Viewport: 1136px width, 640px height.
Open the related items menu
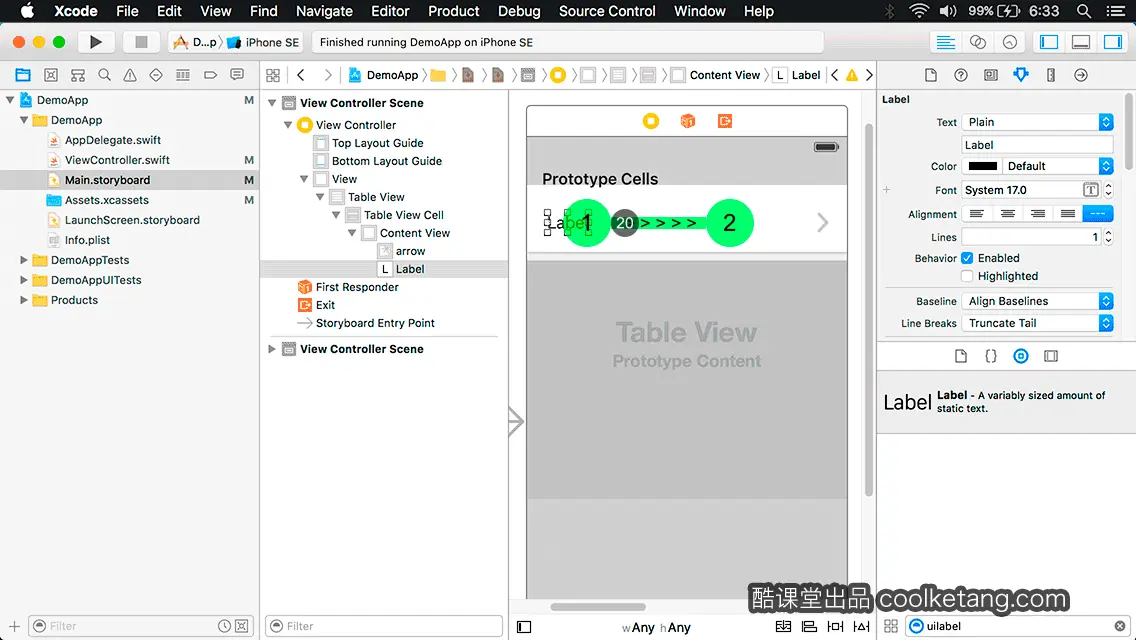coord(273,75)
